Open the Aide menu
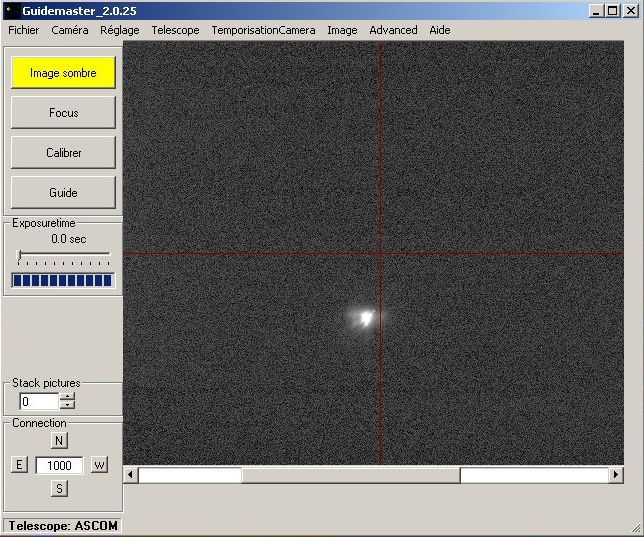This screenshot has height=537, width=644. click(439, 30)
